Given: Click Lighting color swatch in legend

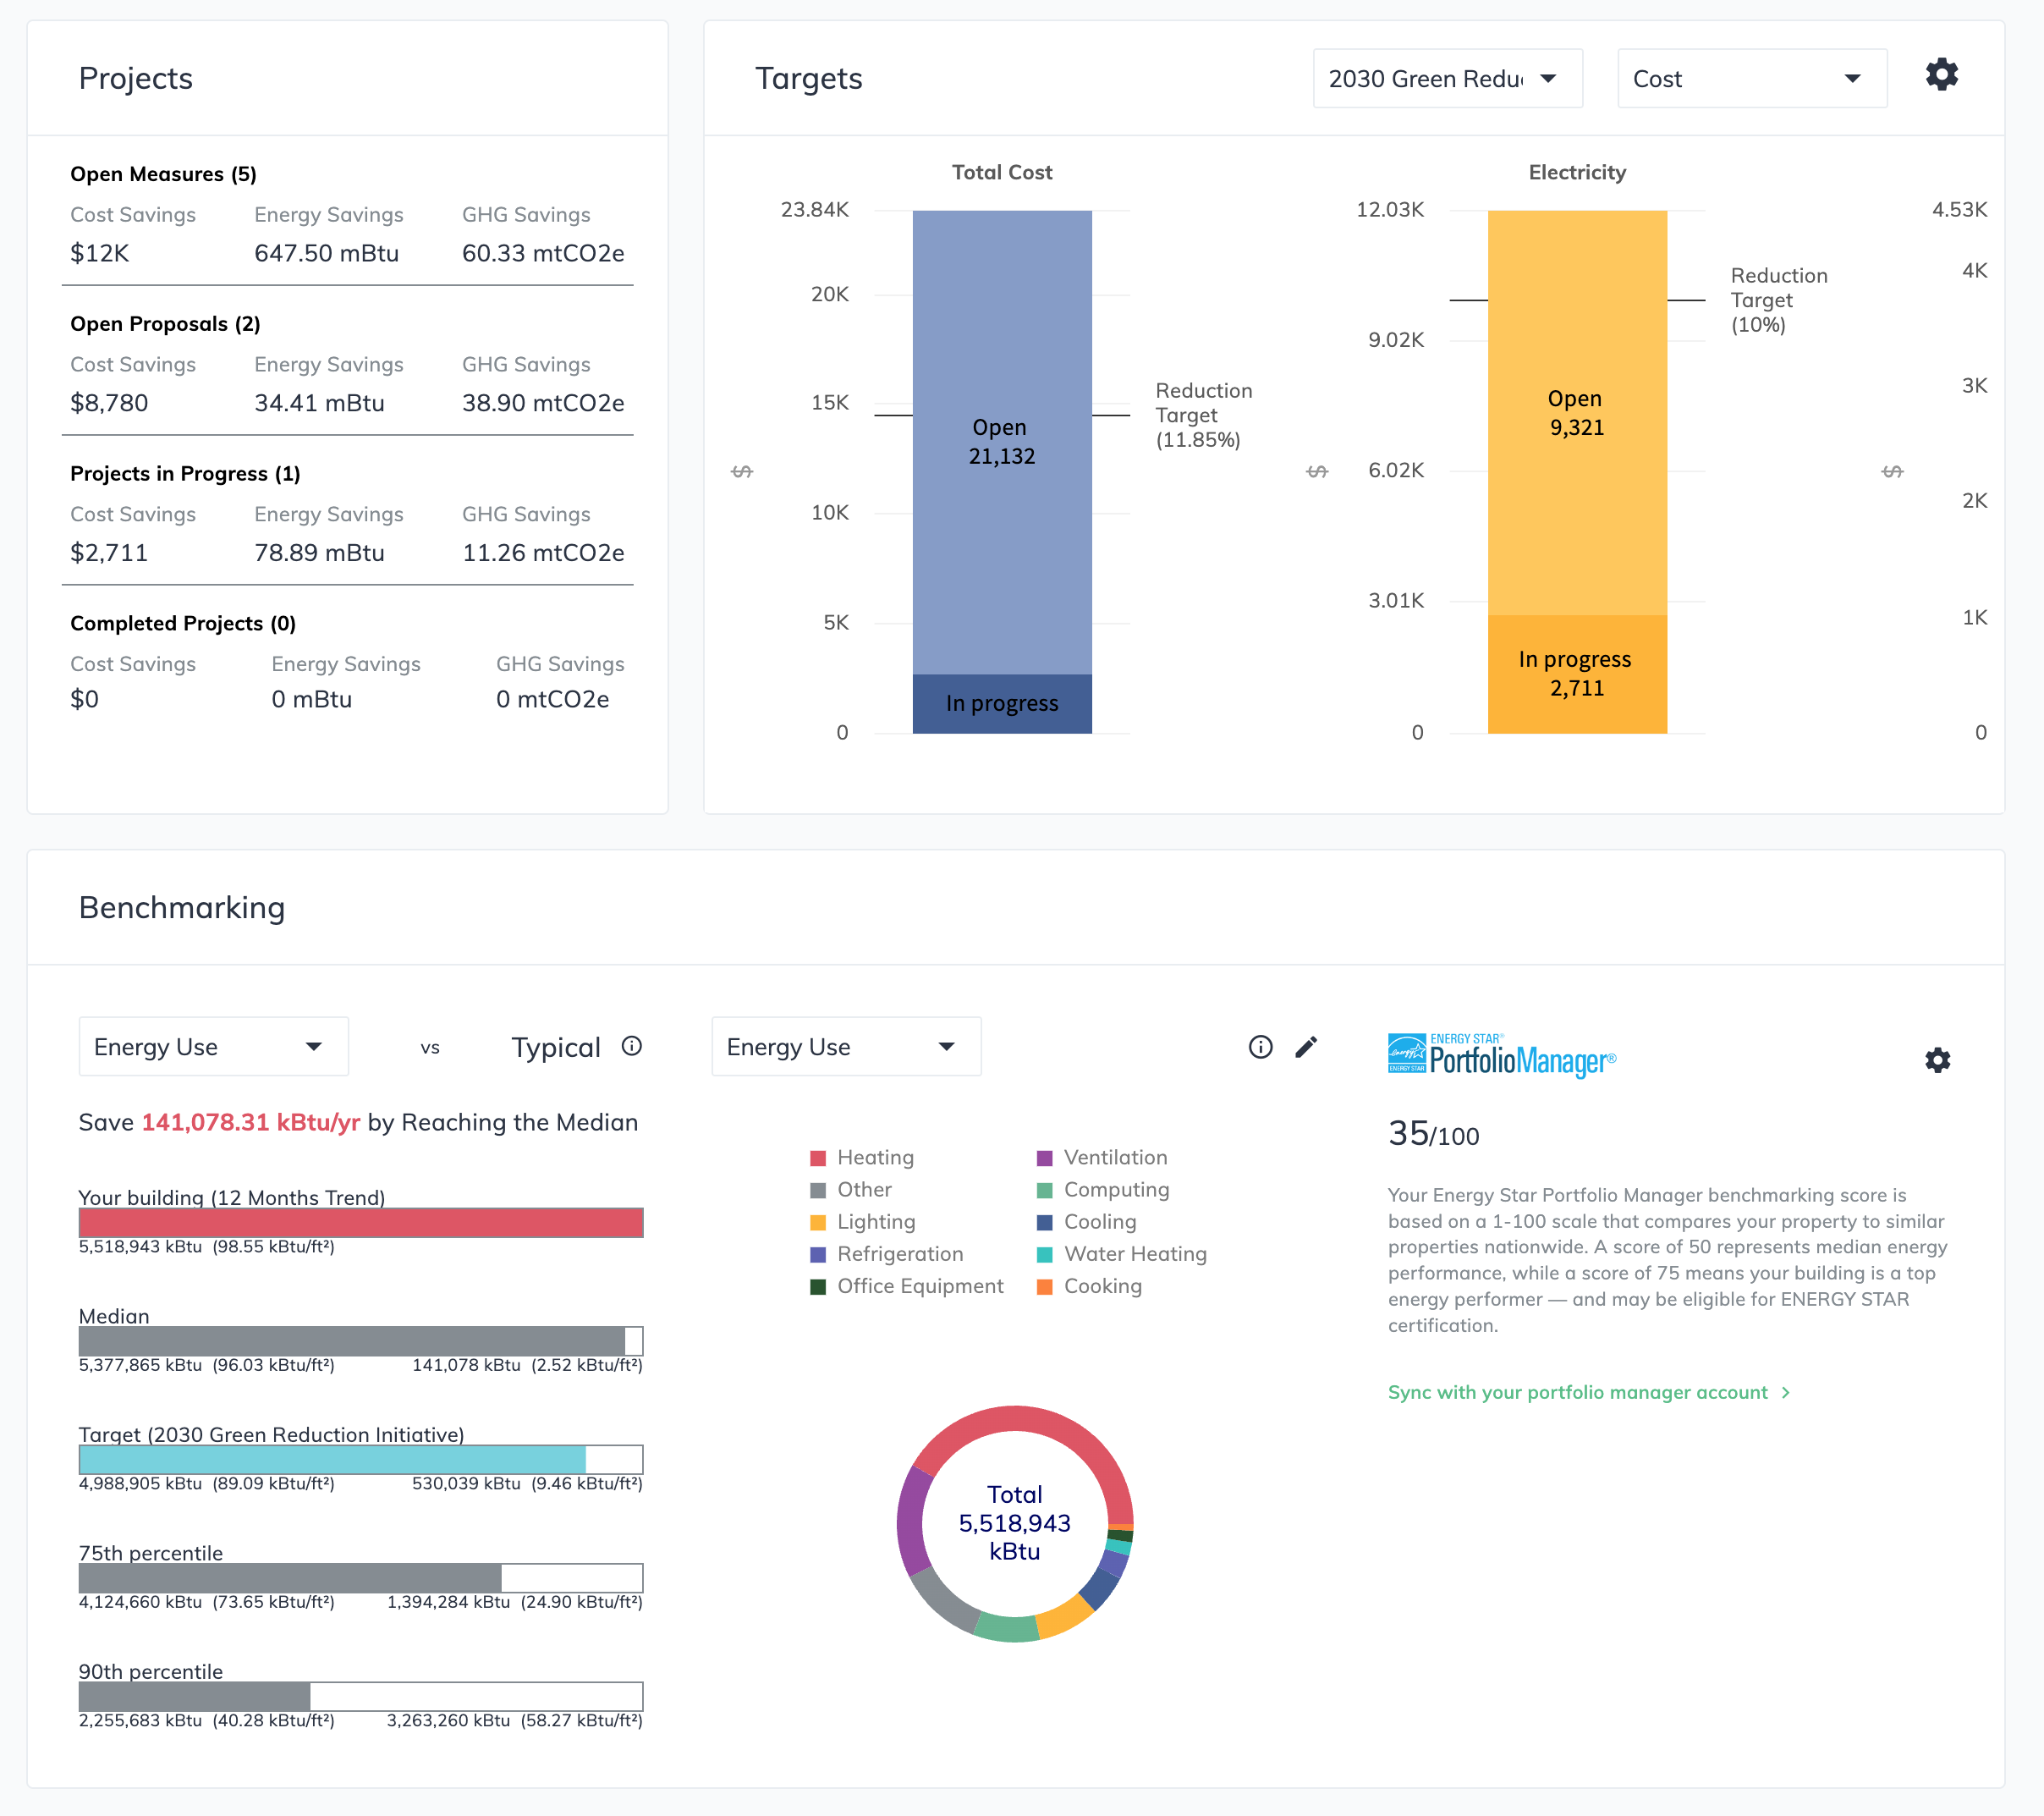Looking at the screenshot, I should pyautogui.click(x=818, y=1222).
